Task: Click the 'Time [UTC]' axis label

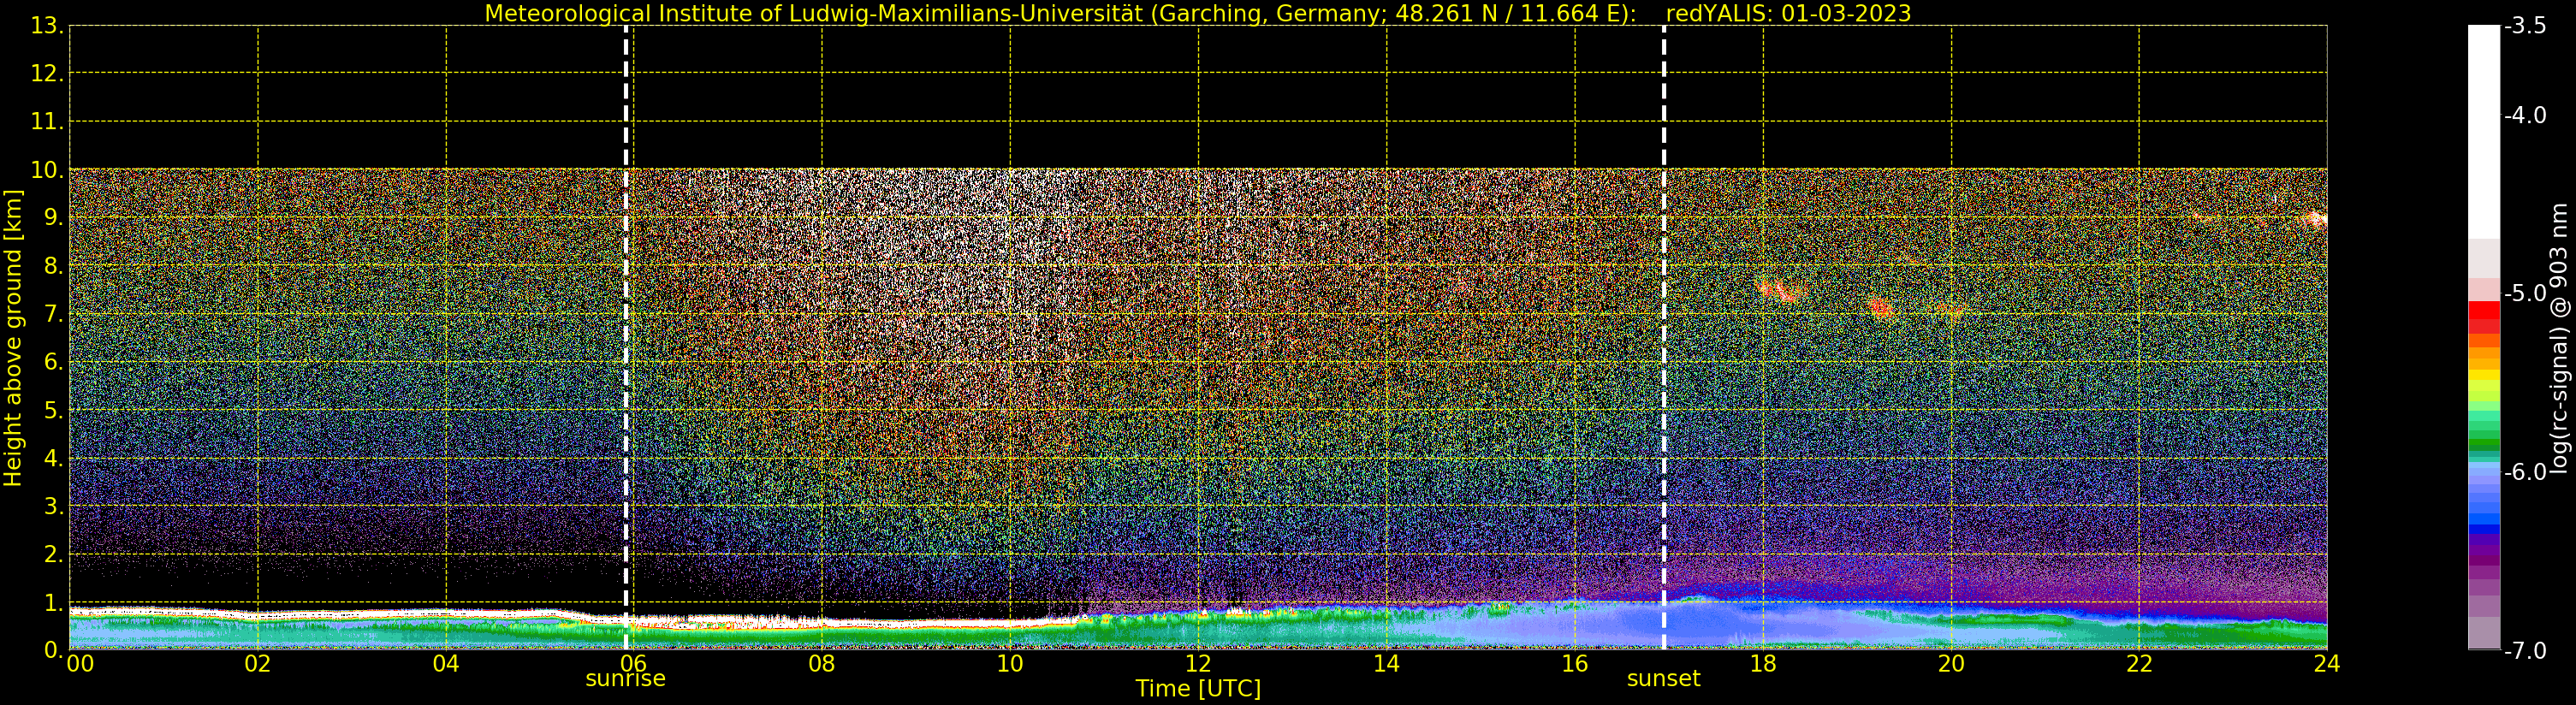Action: [1197, 689]
